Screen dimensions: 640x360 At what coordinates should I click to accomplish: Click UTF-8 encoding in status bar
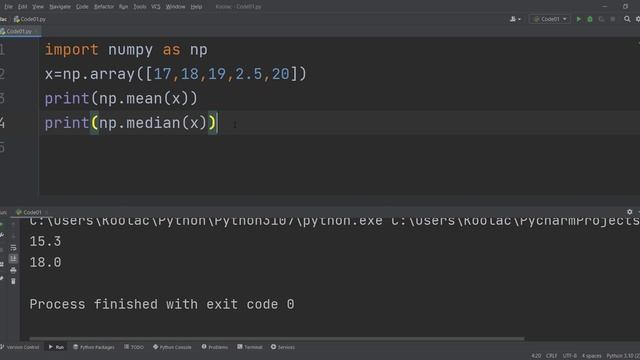569,356
